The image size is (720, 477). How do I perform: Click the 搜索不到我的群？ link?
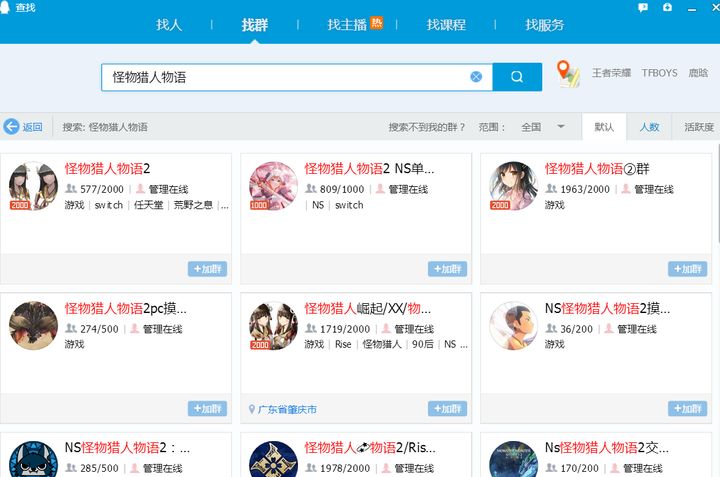click(x=427, y=127)
